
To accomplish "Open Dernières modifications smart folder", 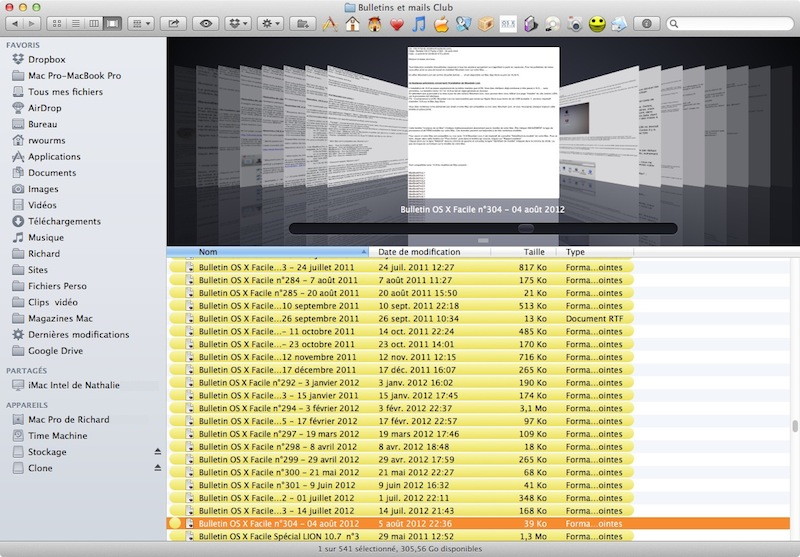I will (79, 334).
